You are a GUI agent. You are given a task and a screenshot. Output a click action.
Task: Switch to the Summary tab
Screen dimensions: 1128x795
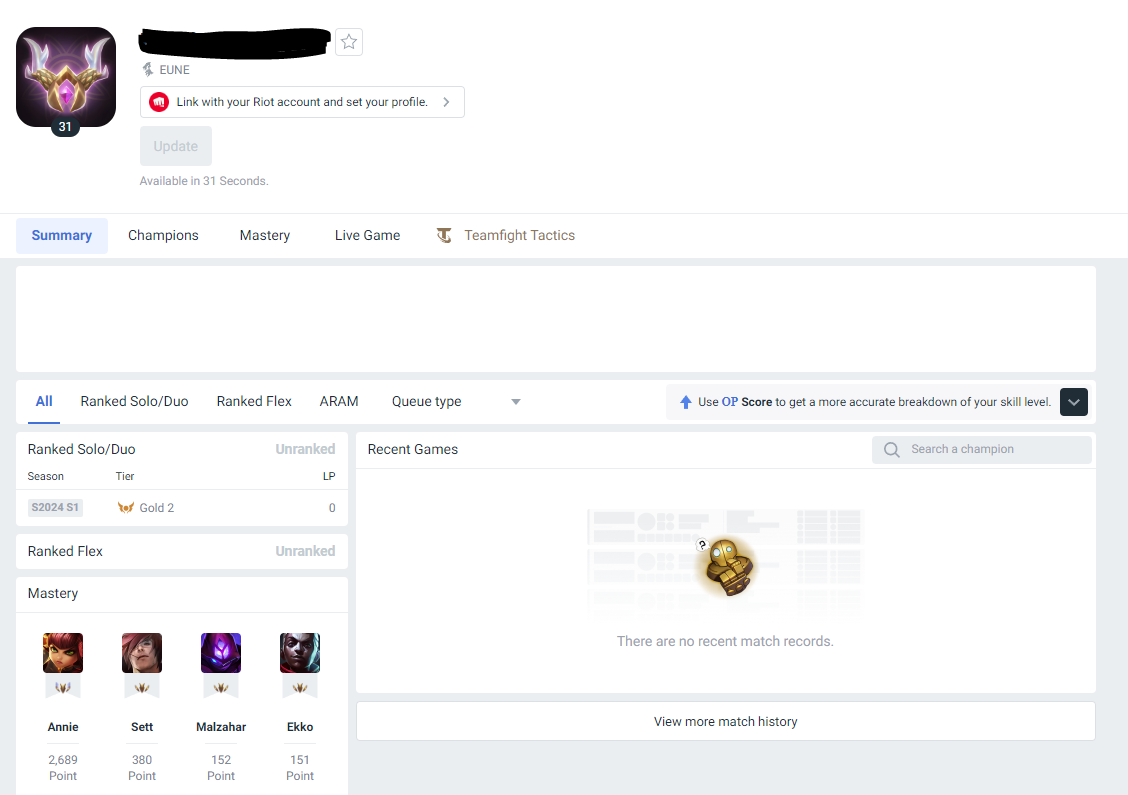point(62,235)
